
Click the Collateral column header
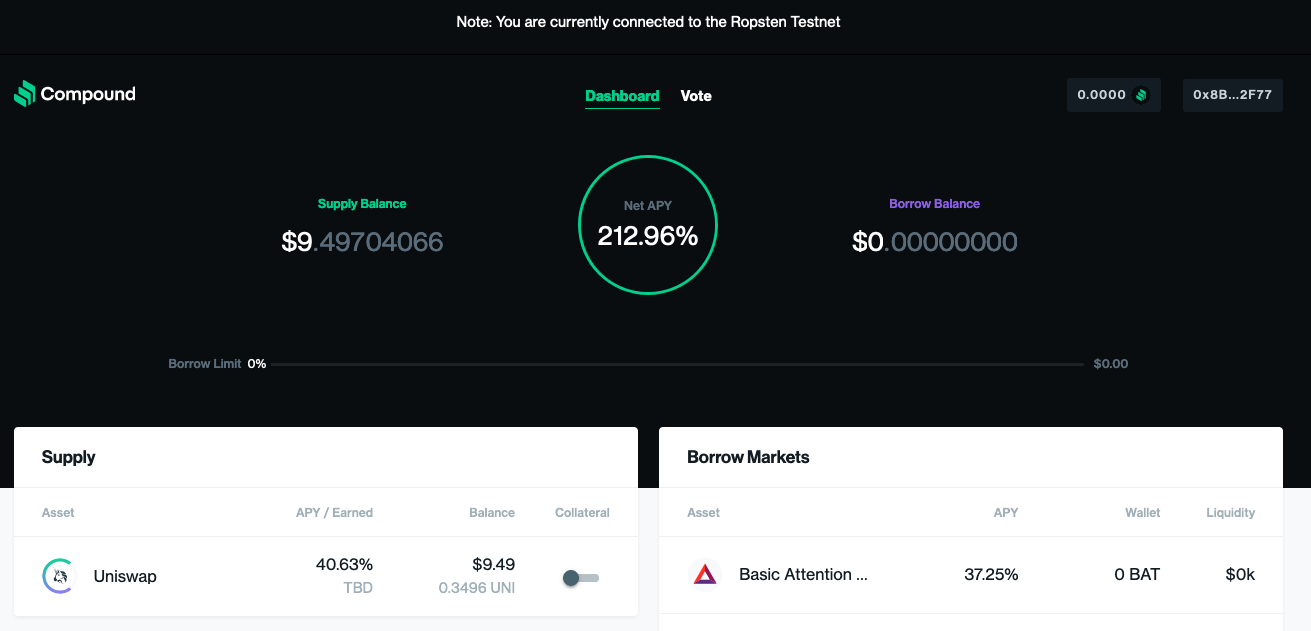pyautogui.click(x=582, y=513)
